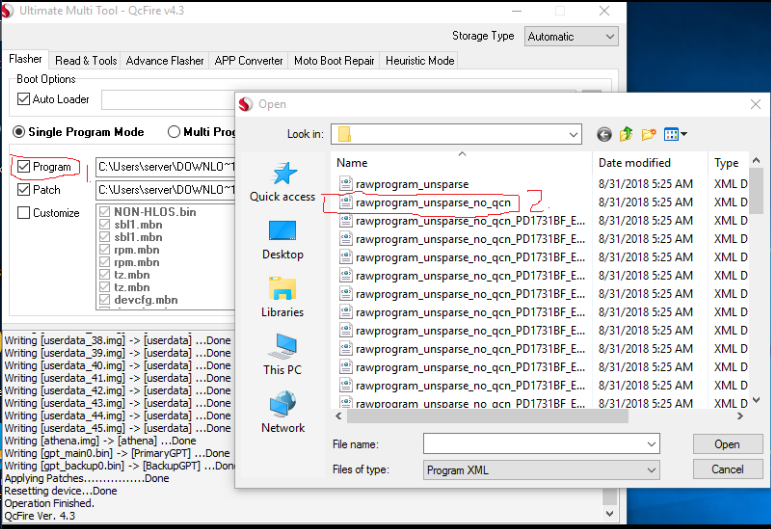The image size is (771, 529).
Task: Click the Program file path field
Action: coord(166,167)
